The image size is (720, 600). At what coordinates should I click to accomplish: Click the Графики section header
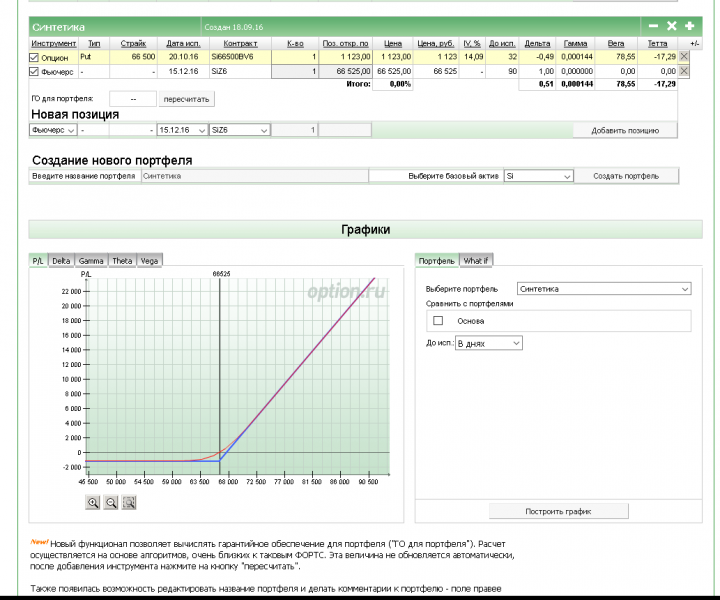(366, 230)
